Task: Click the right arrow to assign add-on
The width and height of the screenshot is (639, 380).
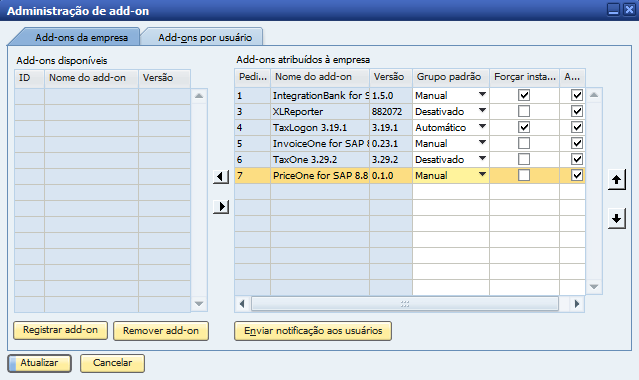Action: click(220, 206)
